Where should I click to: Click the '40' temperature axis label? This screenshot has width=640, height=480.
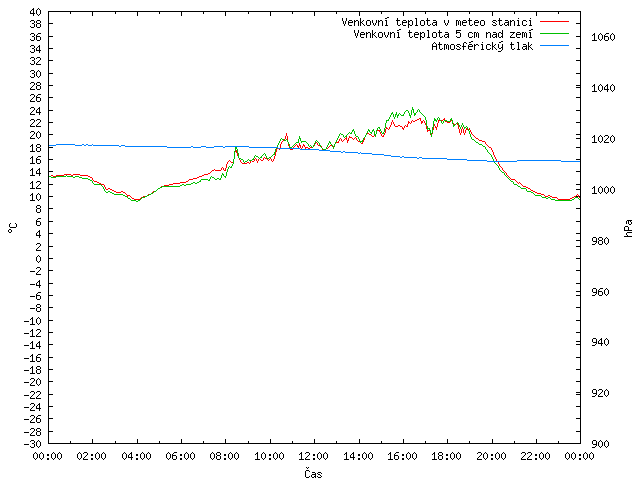[x=36, y=12]
